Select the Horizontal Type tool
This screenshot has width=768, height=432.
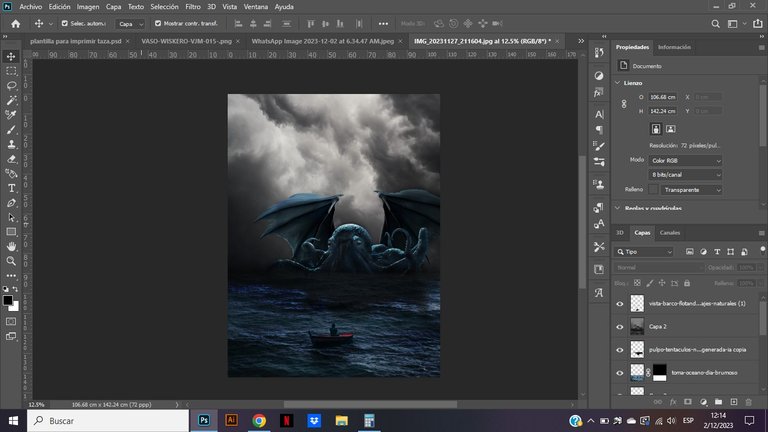point(11,189)
